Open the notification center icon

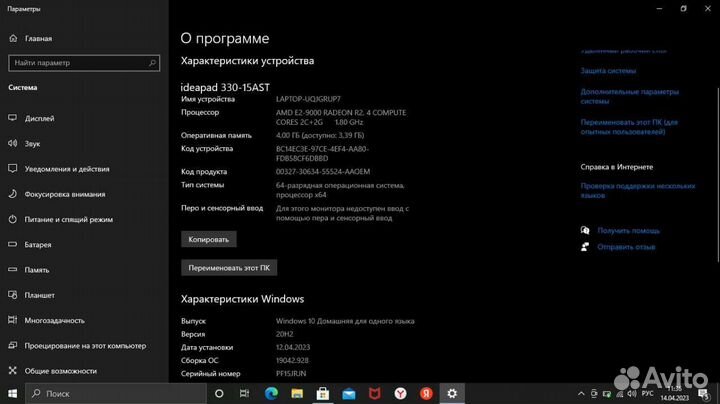(703, 393)
